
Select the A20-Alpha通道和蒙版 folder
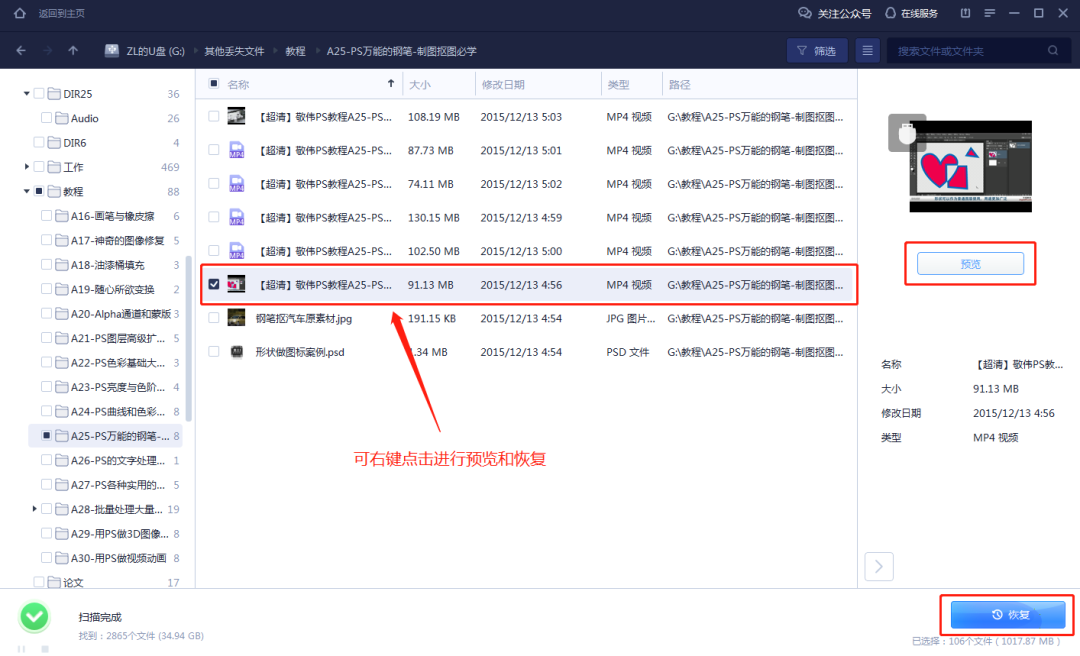(121, 314)
